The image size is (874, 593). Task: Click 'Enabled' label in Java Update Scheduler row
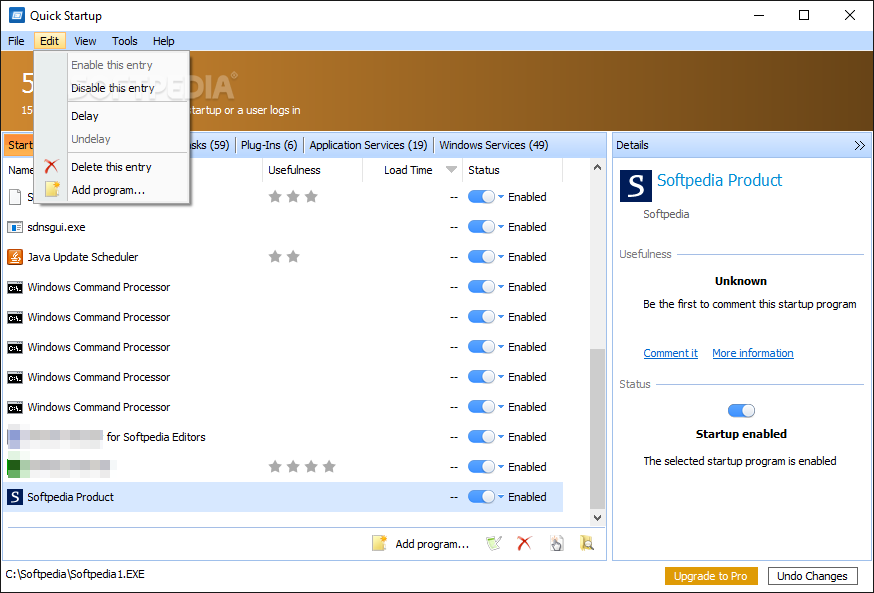[x=527, y=257]
